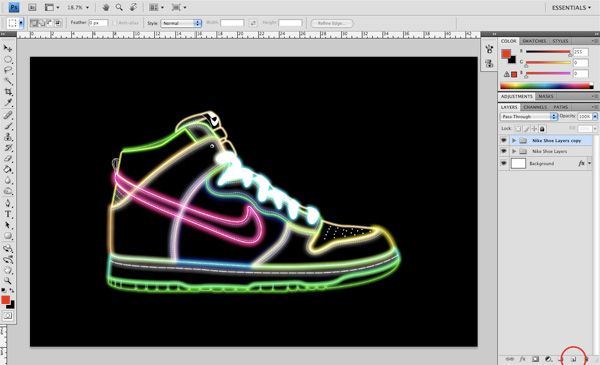The image size is (600, 365).
Task: Switch to the MASKS tab
Action: (545, 96)
